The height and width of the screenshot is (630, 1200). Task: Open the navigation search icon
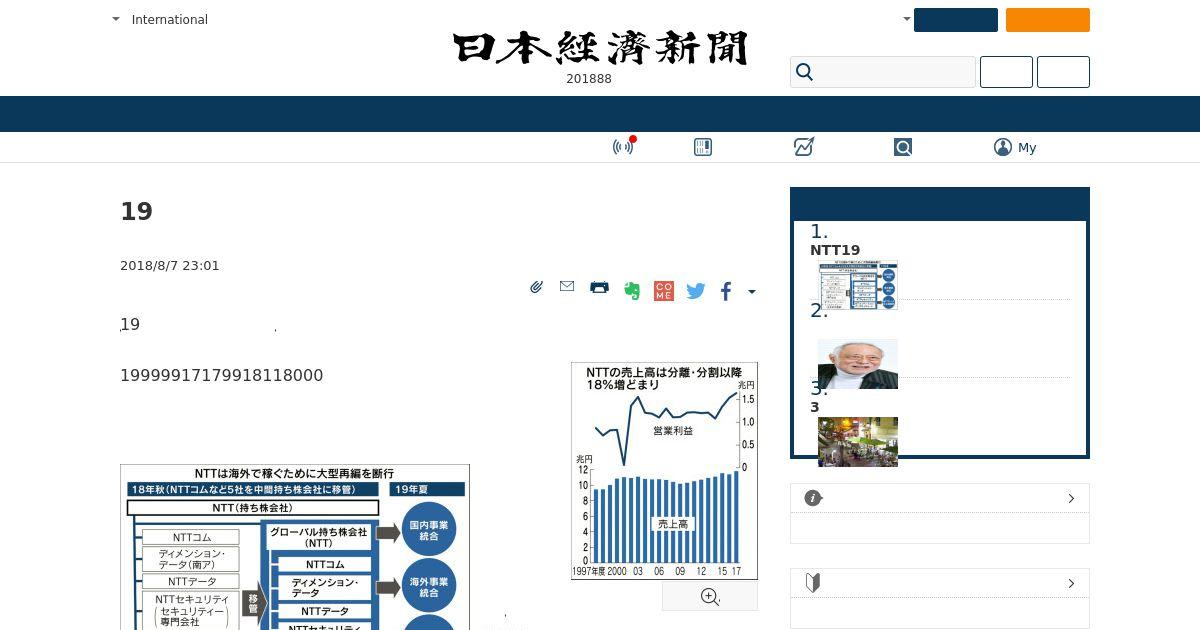903,147
